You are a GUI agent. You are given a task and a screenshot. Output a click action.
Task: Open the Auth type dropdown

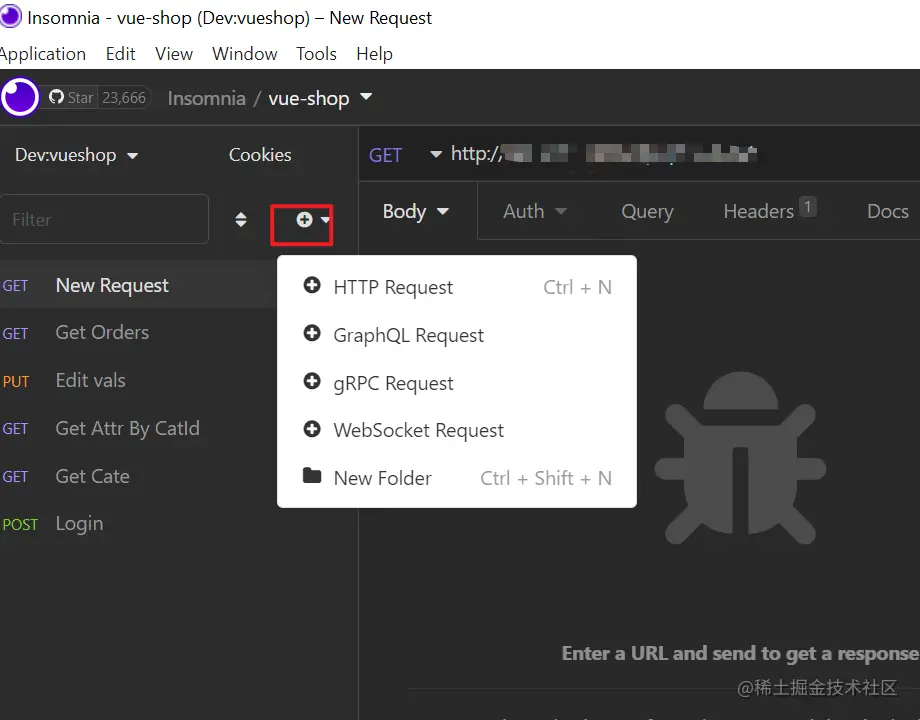tap(535, 211)
